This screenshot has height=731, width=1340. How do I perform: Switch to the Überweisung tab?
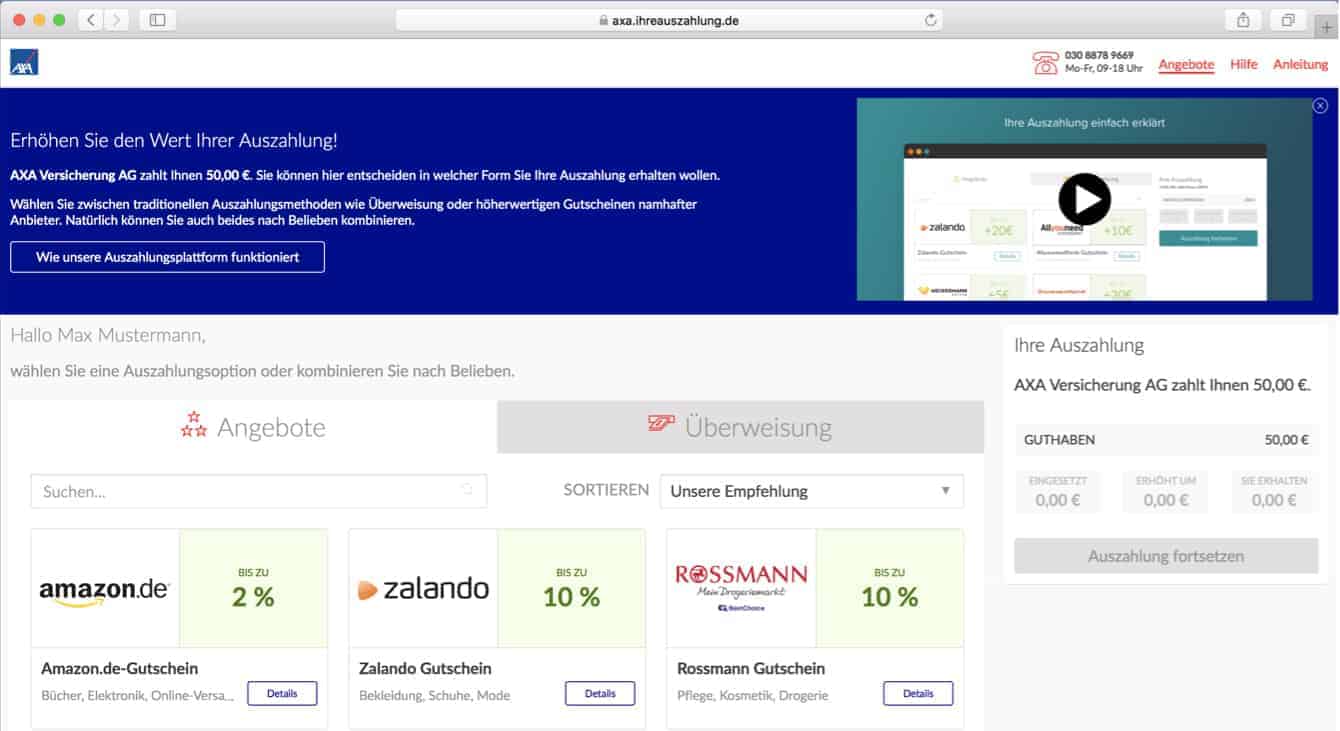coord(740,427)
